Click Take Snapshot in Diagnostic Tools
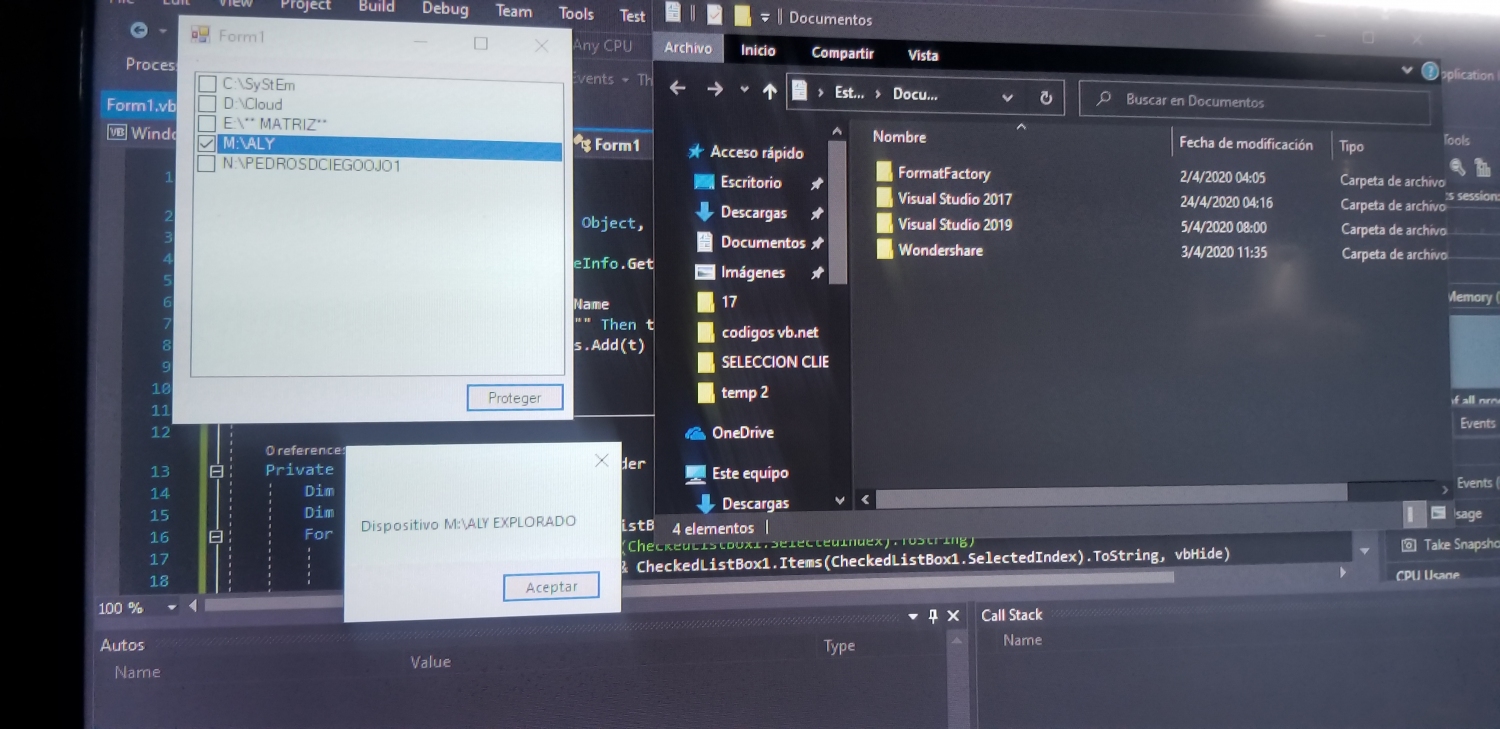 coord(1450,545)
